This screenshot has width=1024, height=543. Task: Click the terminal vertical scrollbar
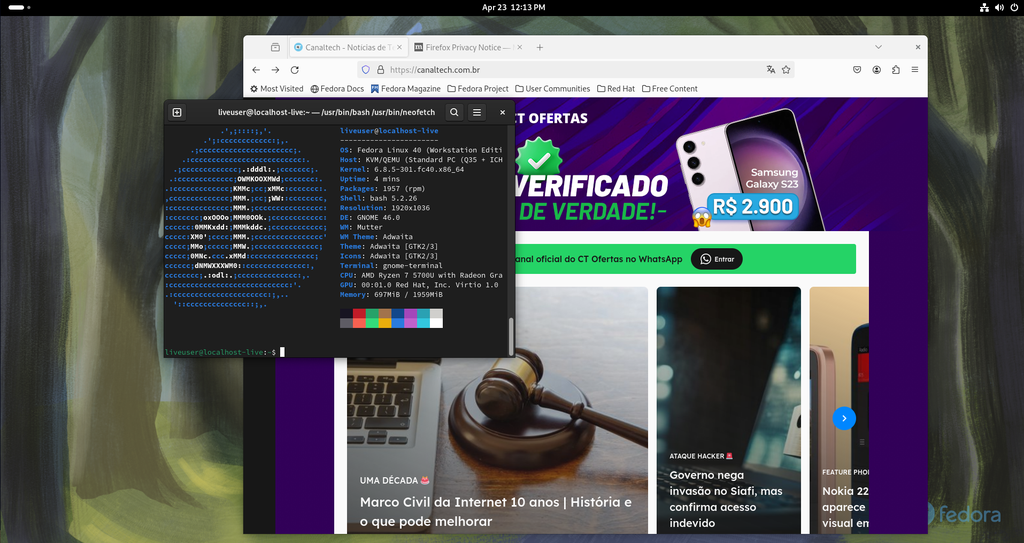click(511, 337)
